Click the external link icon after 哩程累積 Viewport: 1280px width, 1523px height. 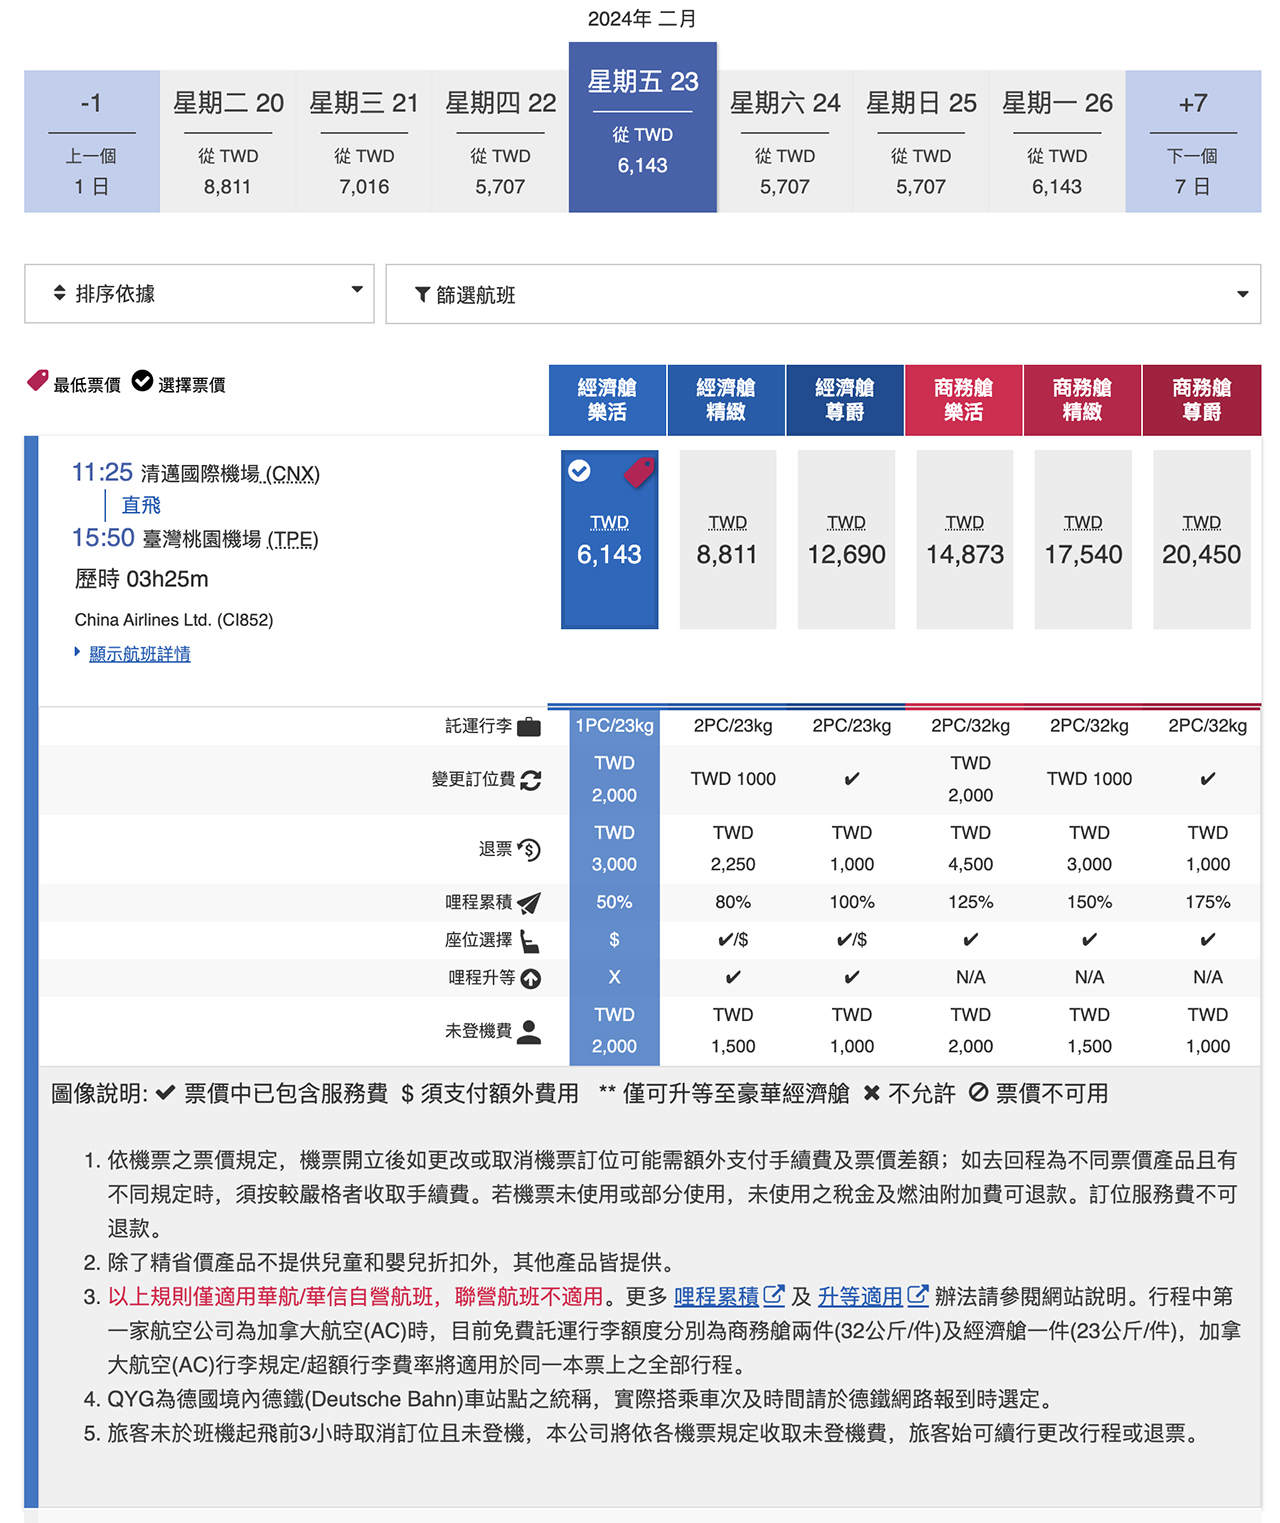click(774, 1295)
